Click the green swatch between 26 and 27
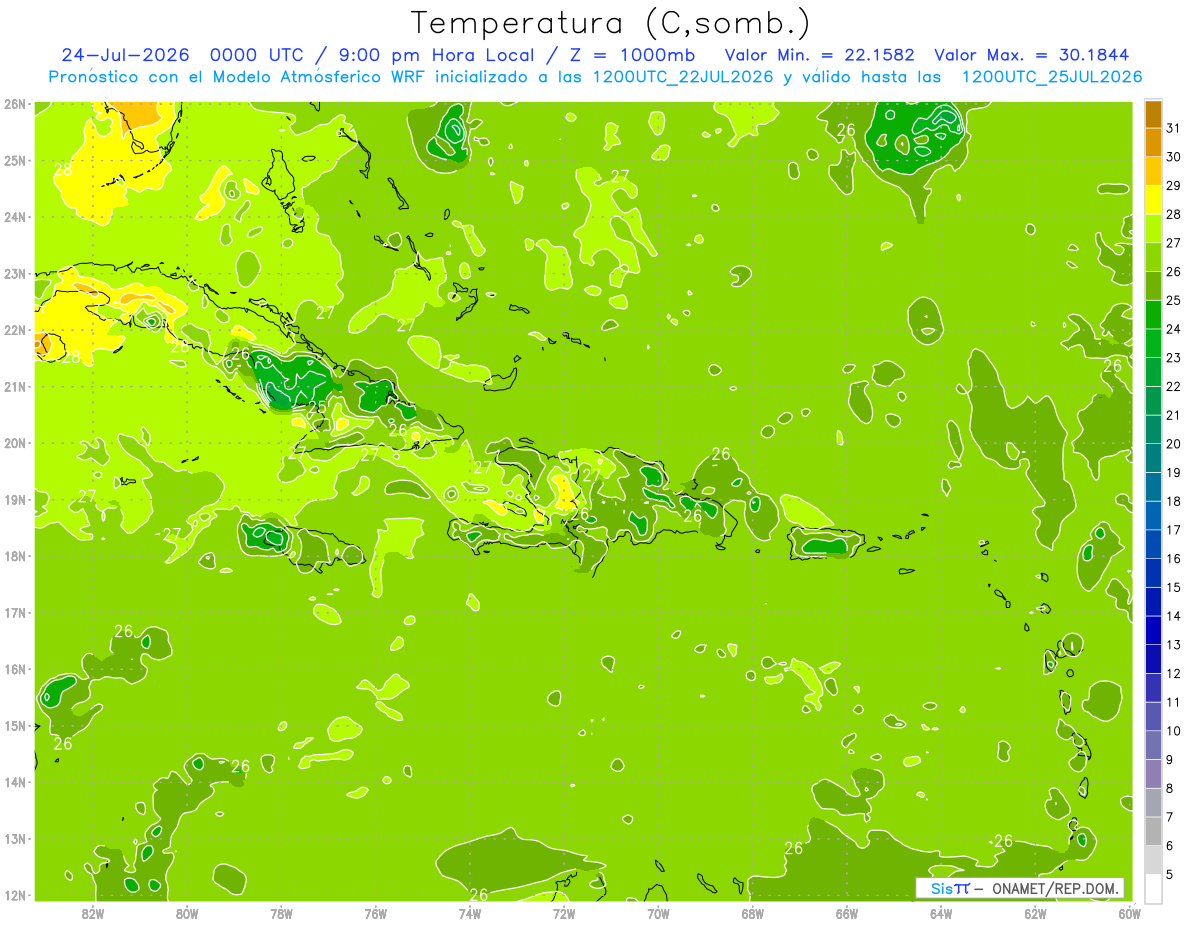Viewport: 1200px width, 927px height. [1153, 258]
